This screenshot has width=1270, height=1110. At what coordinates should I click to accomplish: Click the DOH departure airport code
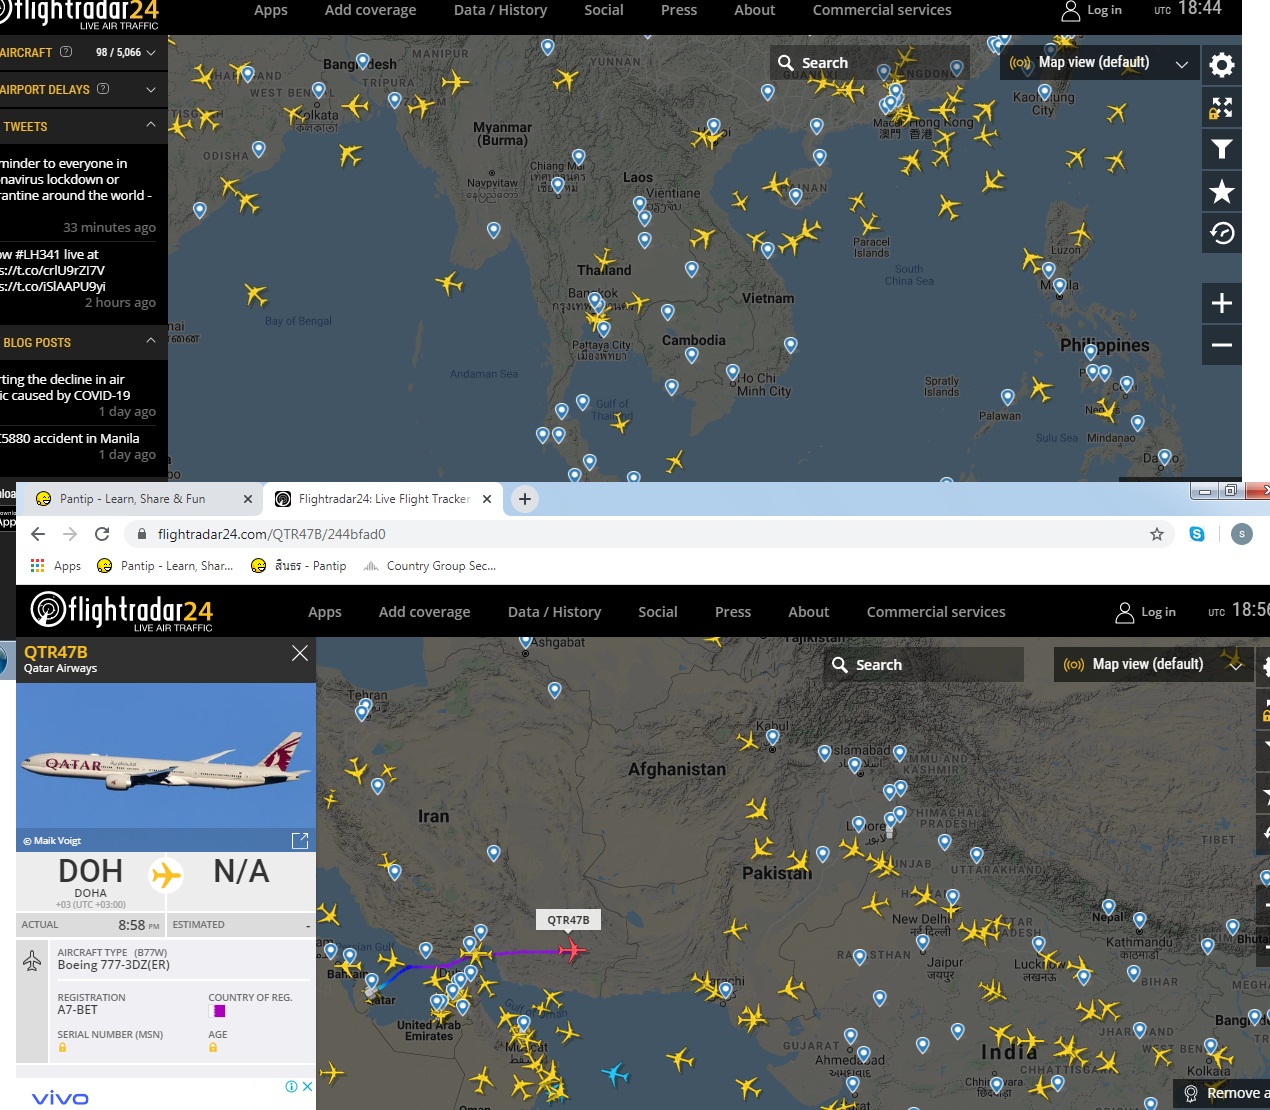click(90, 871)
